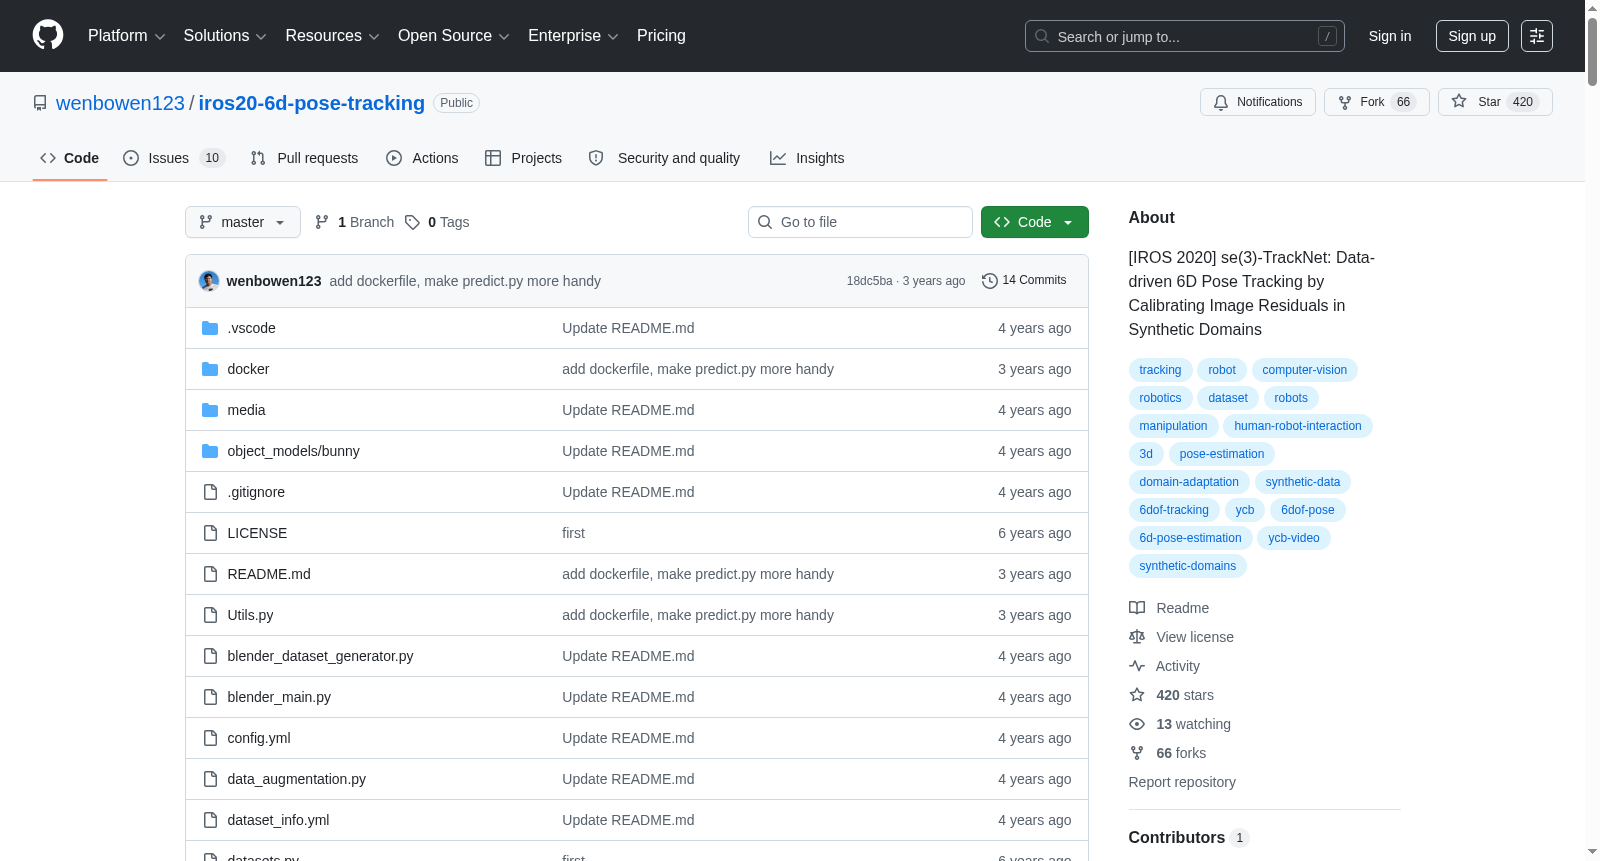
Task: Click the license scale icon in About
Action: point(1137,637)
